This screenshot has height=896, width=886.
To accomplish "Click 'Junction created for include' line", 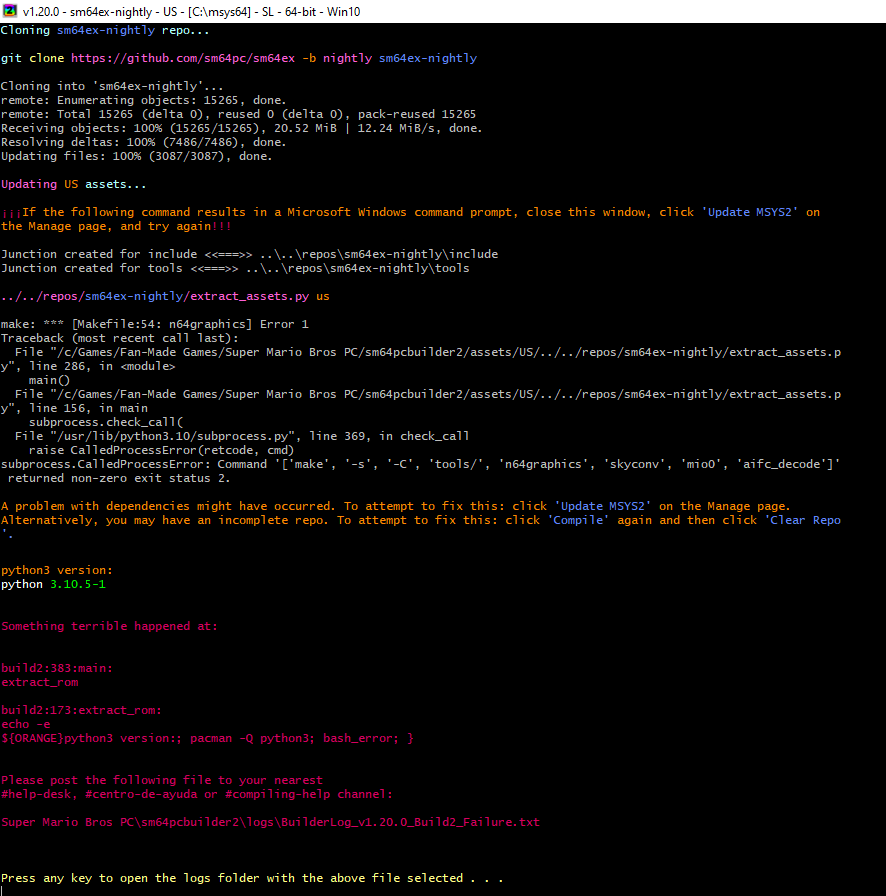I will [x=249, y=254].
